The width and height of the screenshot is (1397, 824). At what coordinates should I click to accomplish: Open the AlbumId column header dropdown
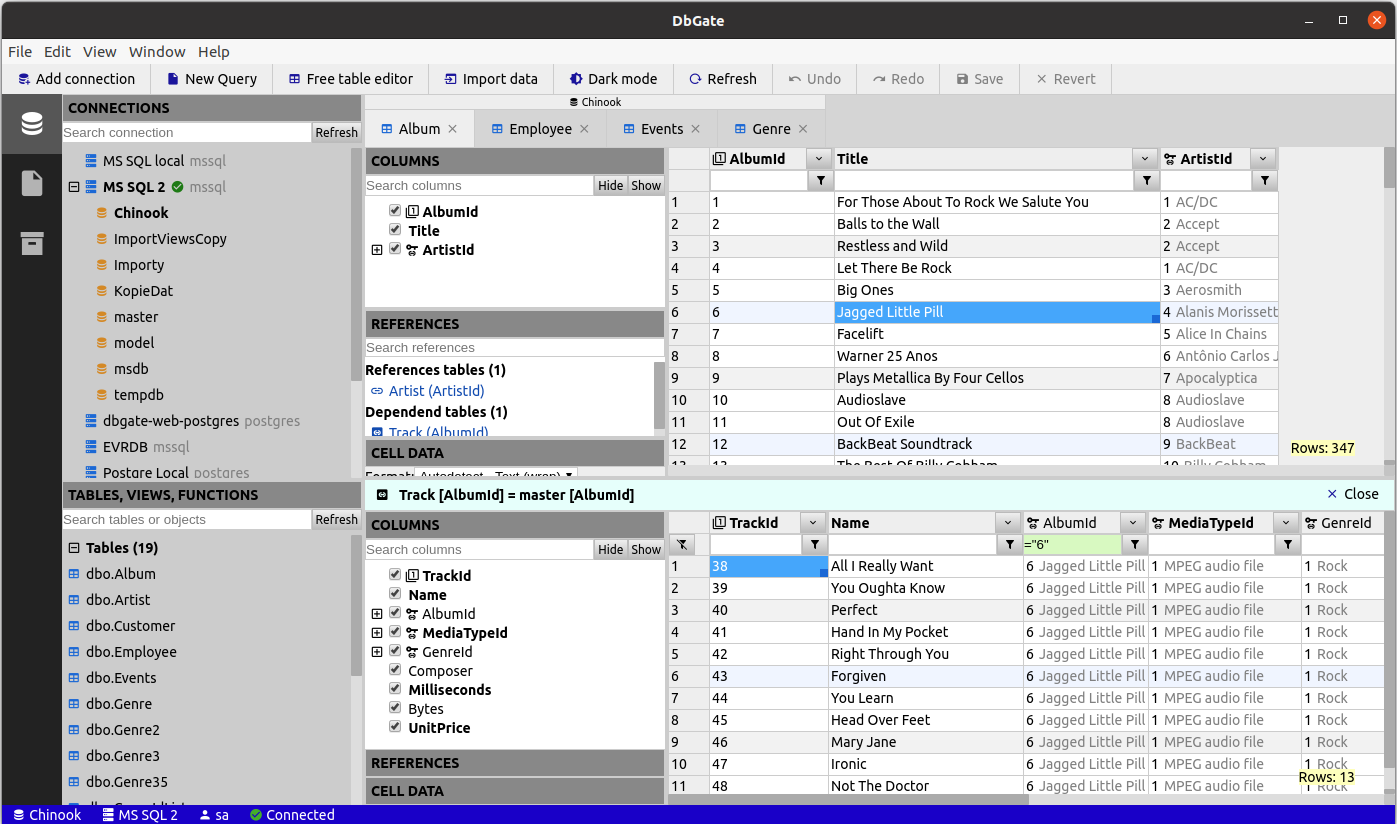819,159
